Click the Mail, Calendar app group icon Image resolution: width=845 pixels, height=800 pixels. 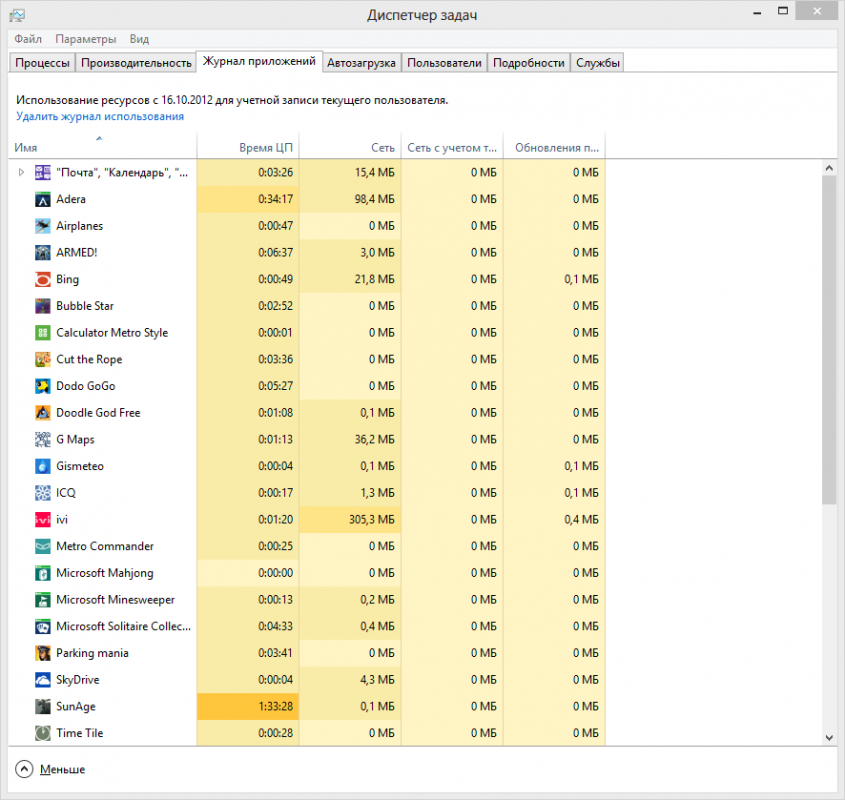tap(43, 173)
